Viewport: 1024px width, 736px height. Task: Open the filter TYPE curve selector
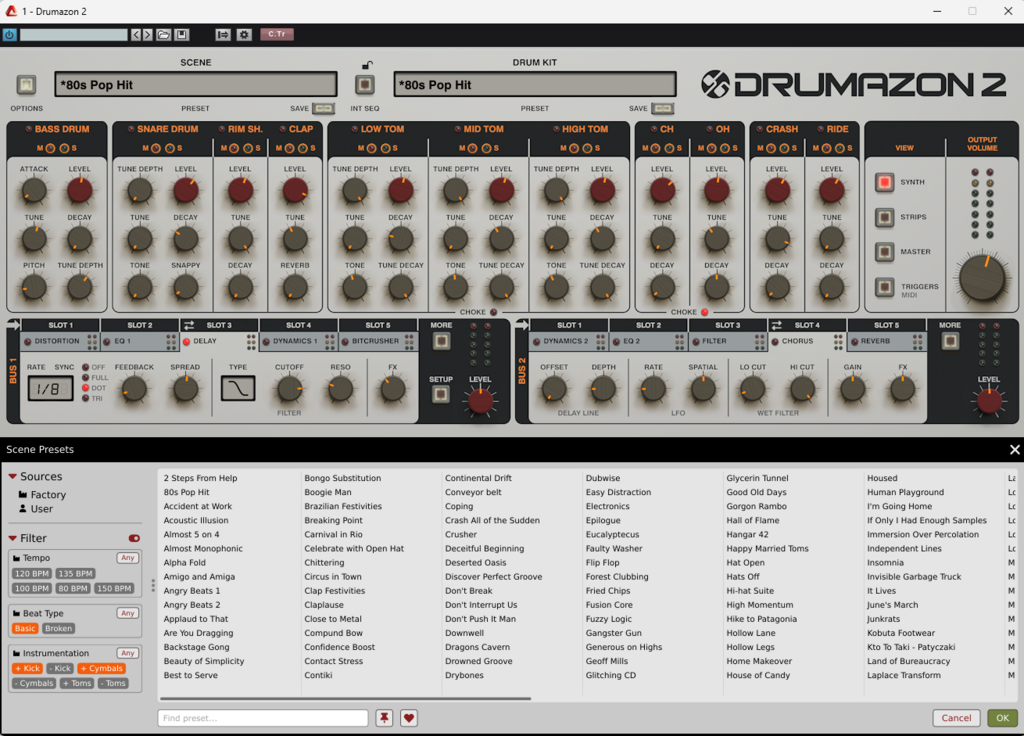[x=238, y=389]
